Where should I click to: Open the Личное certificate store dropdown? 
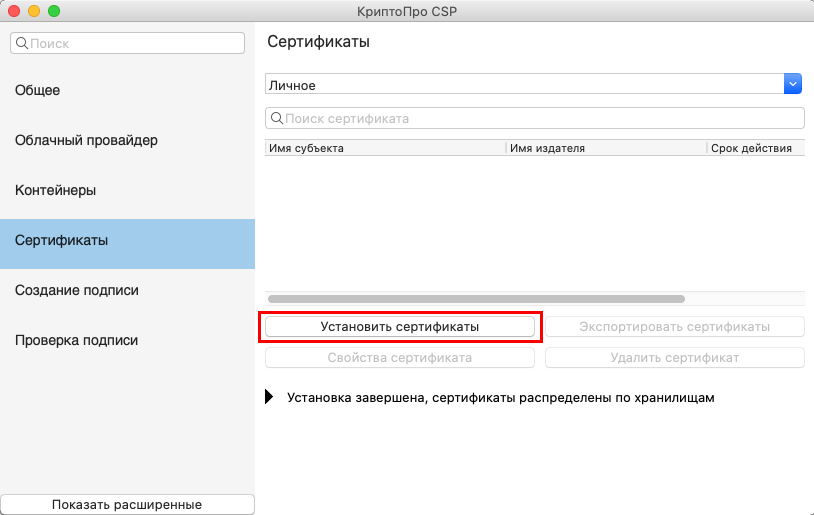pos(524,85)
